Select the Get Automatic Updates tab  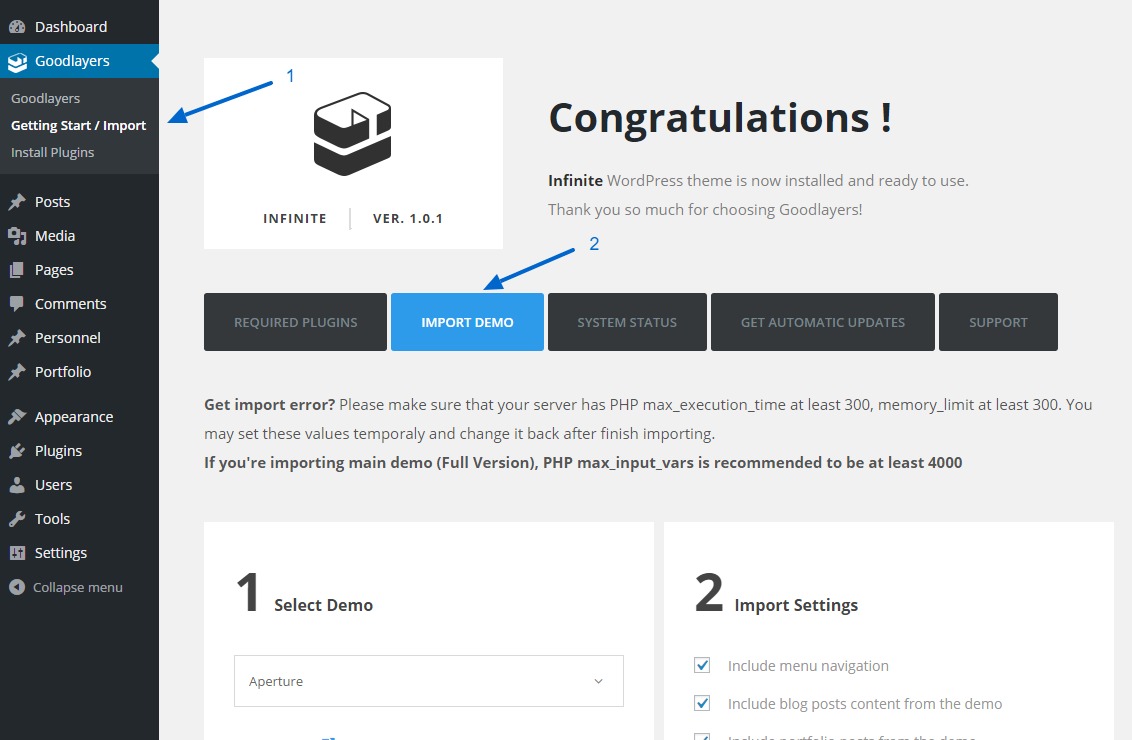(x=822, y=322)
